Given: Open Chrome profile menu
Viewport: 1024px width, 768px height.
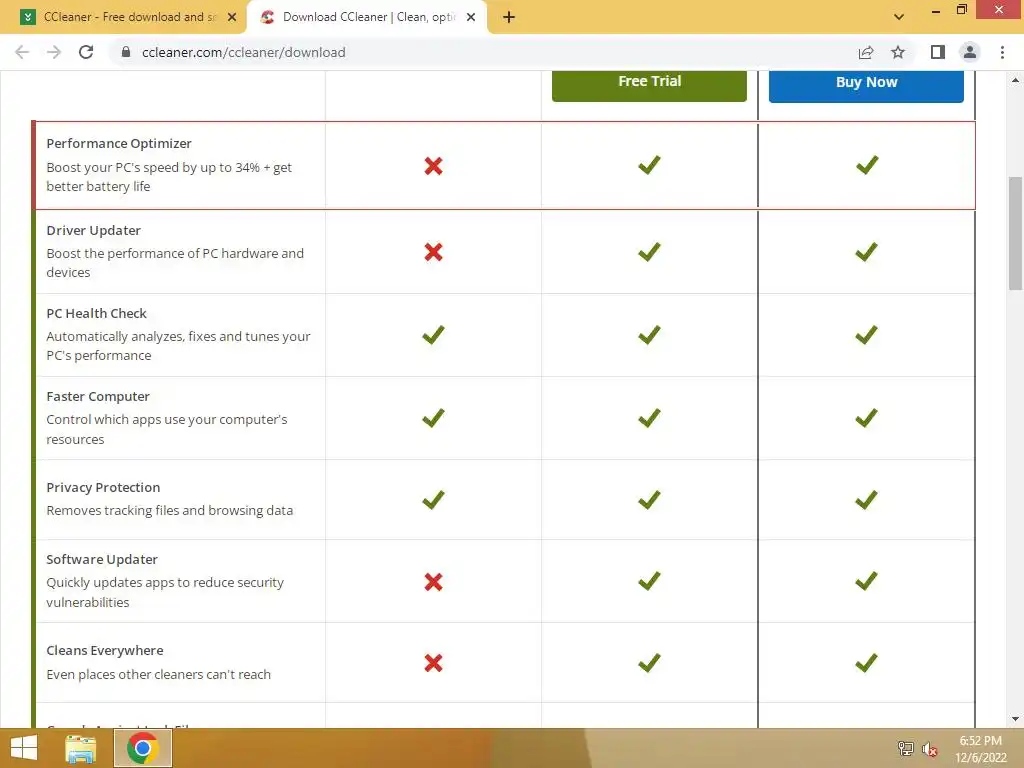Looking at the screenshot, I should click(970, 52).
